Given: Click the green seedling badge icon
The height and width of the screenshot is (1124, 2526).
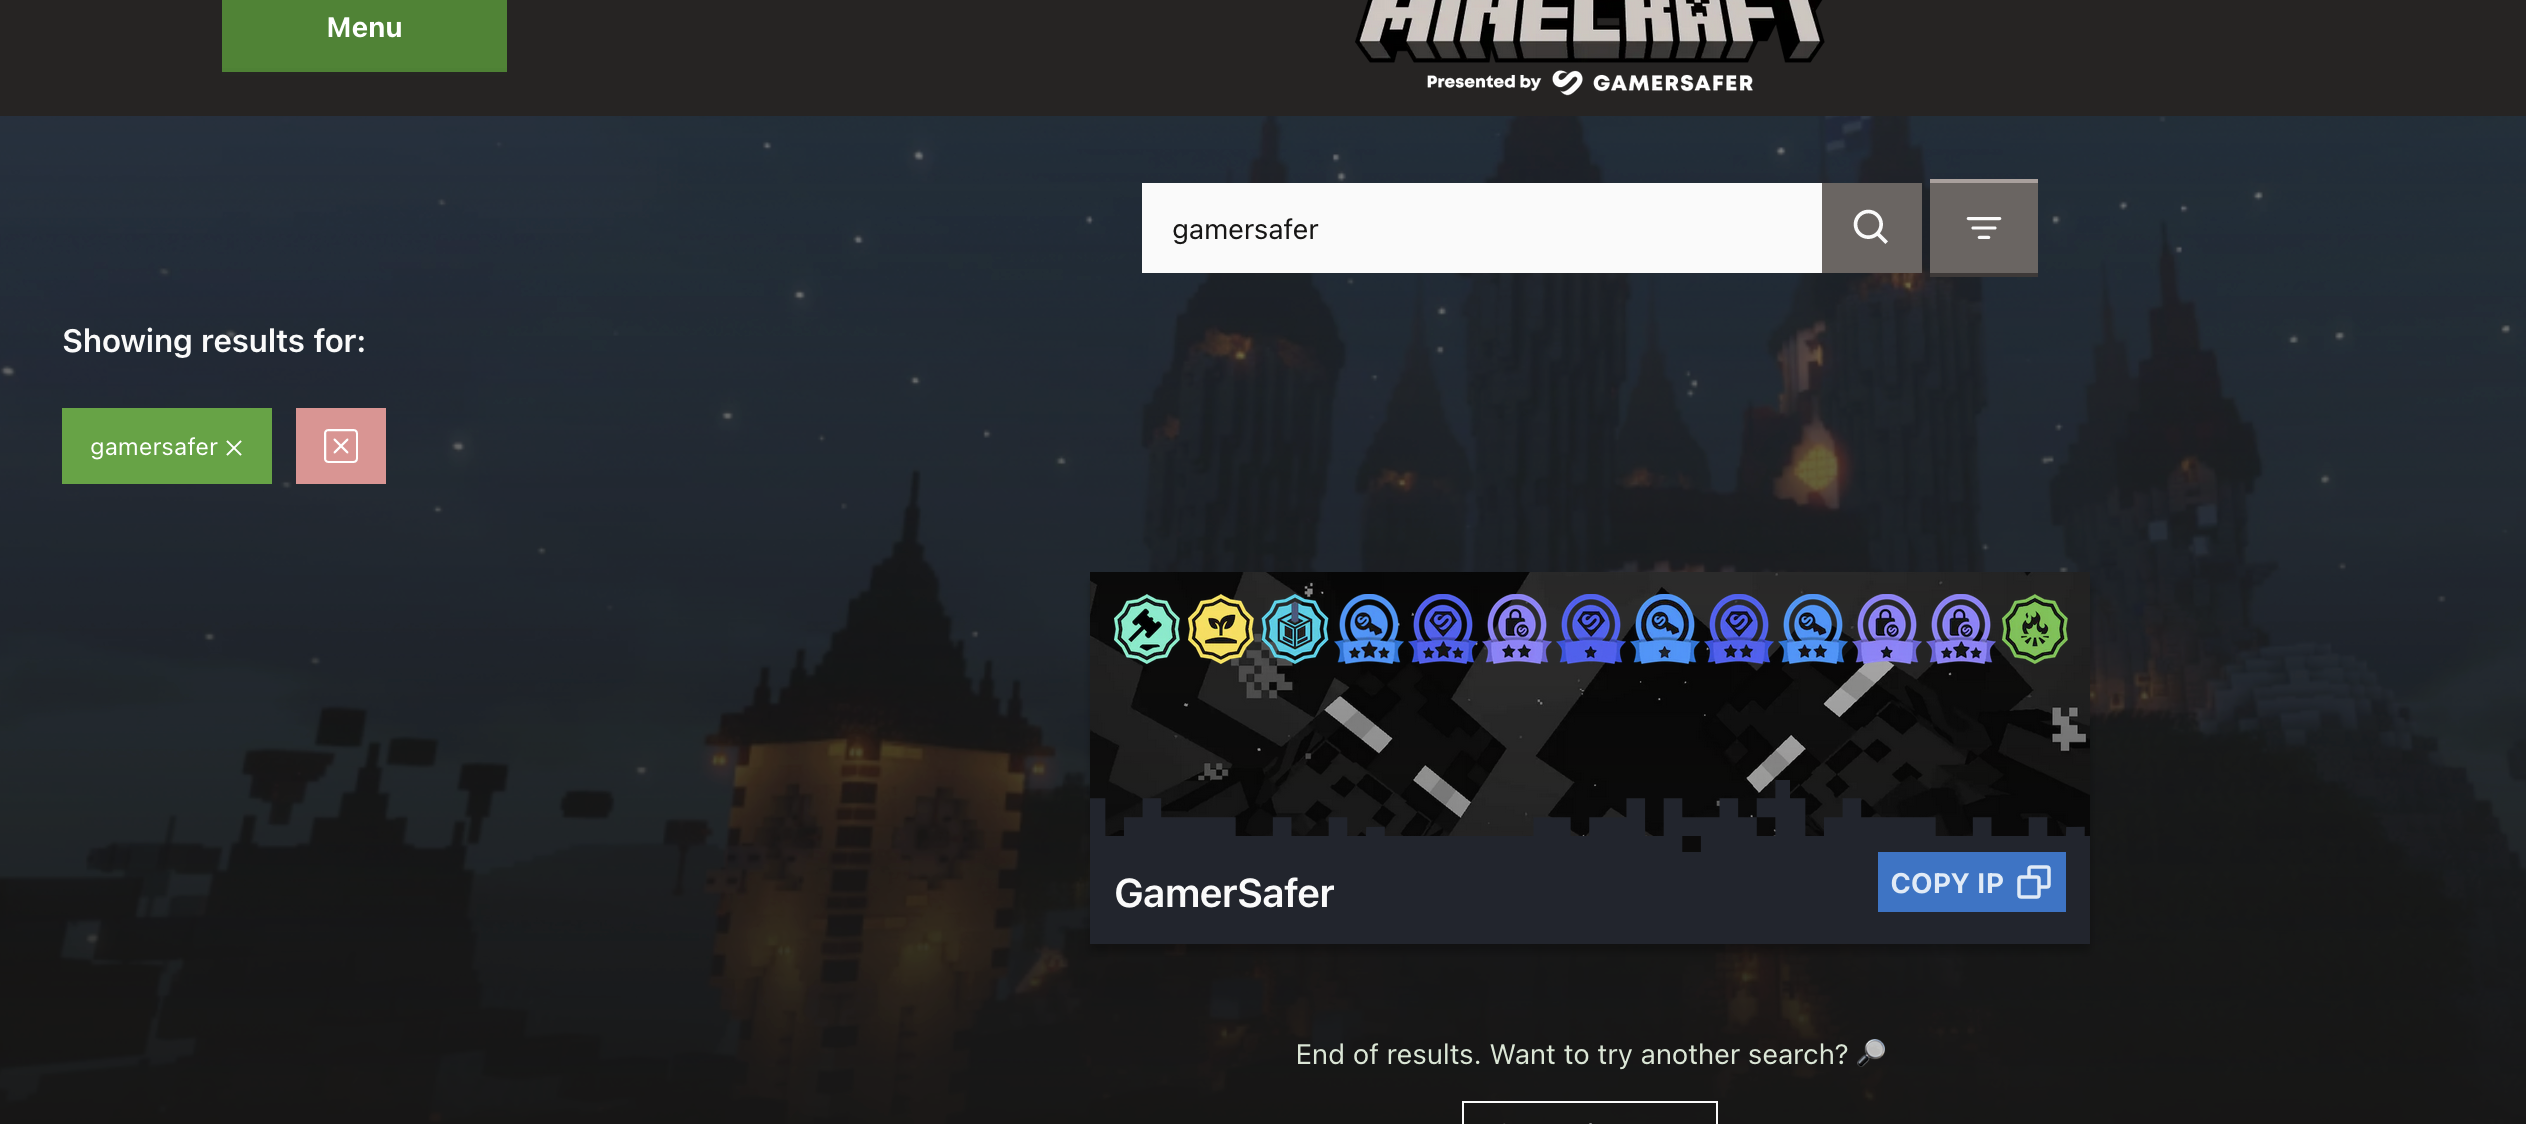Looking at the screenshot, I should [x=1220, y=628].
